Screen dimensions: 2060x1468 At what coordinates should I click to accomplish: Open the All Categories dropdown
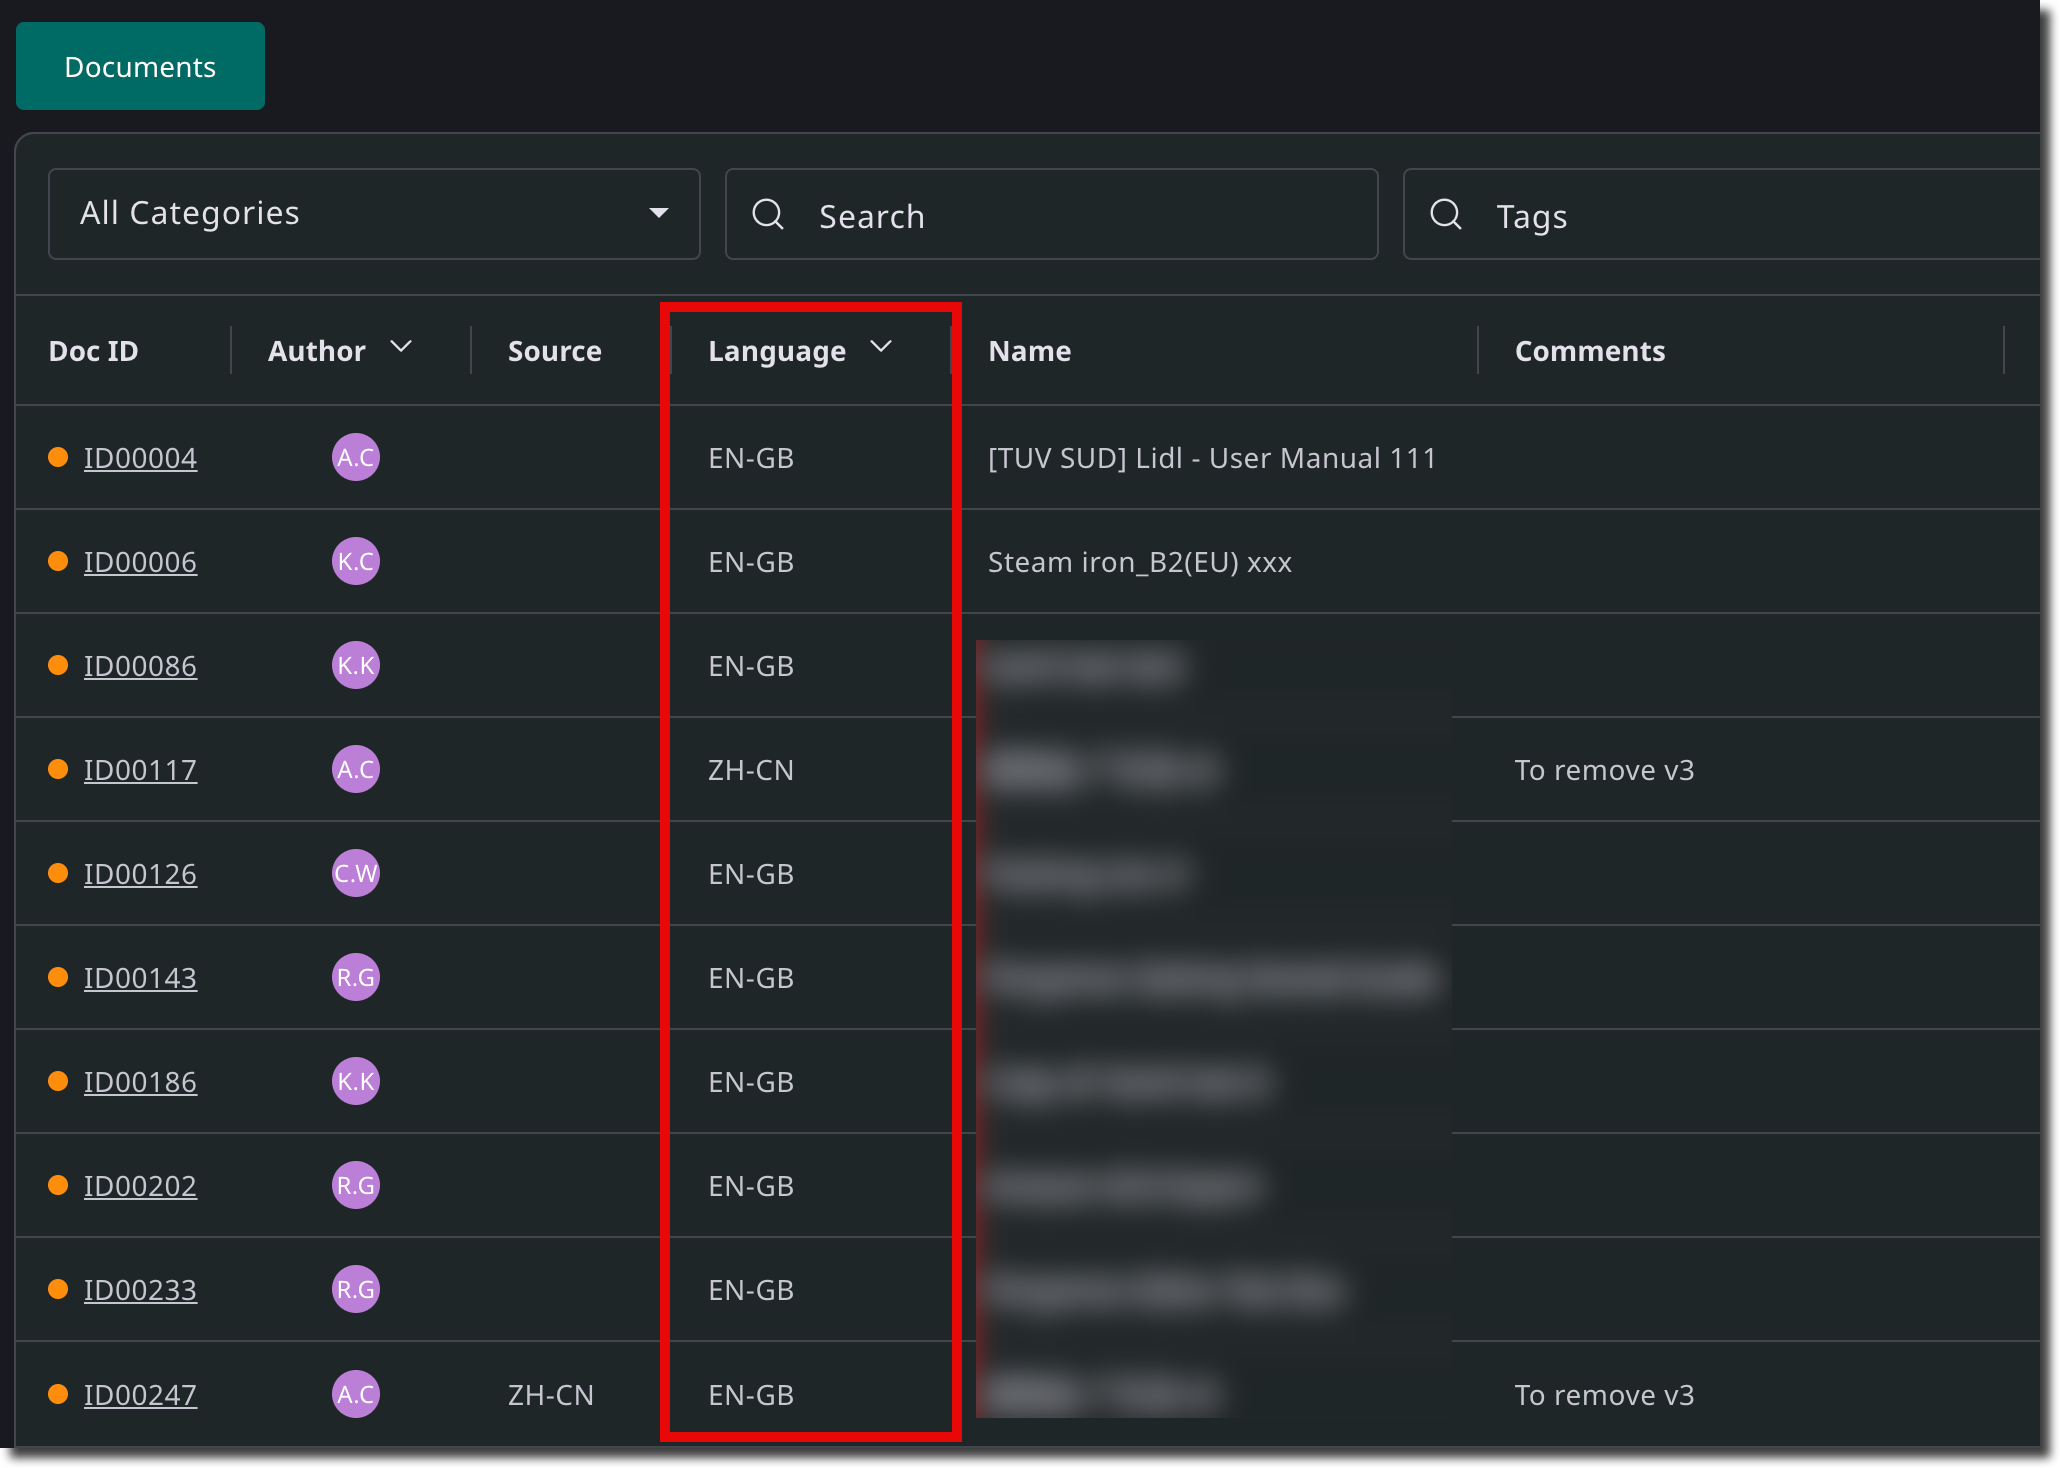(x=374, y=214)
